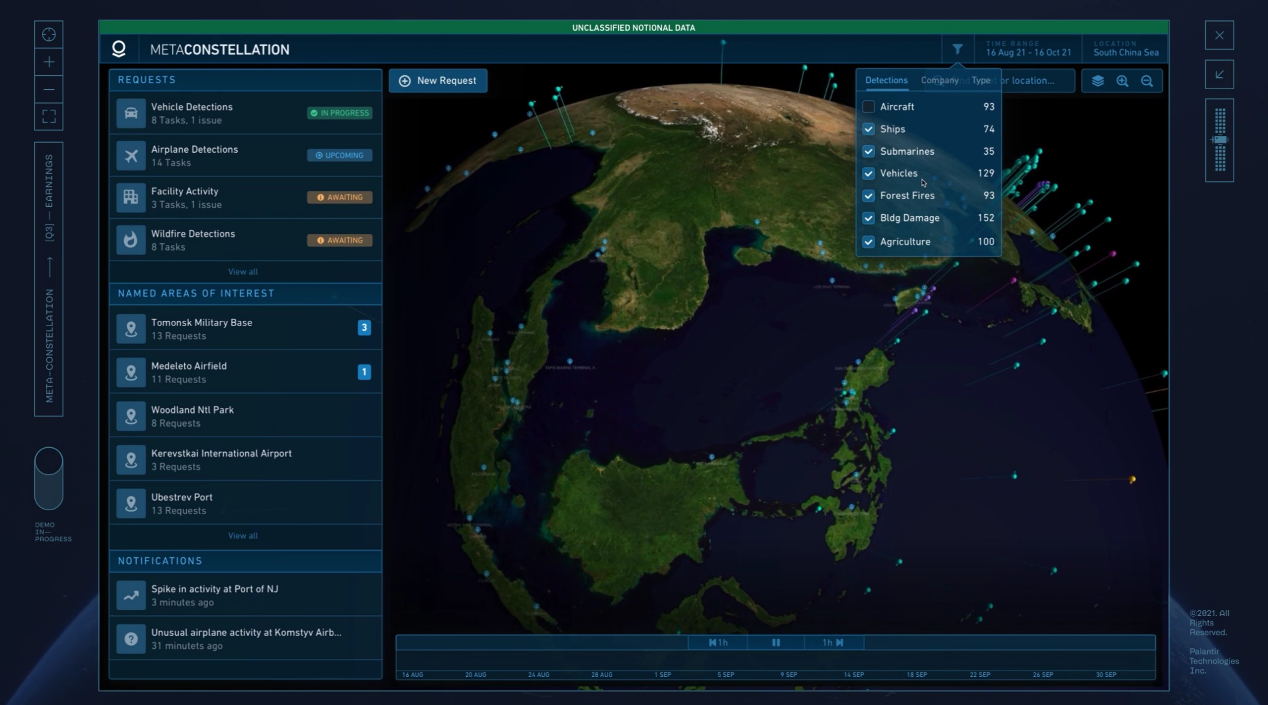
Task: Click the orange detection marker on the globe
Action: click(1132, 480)
